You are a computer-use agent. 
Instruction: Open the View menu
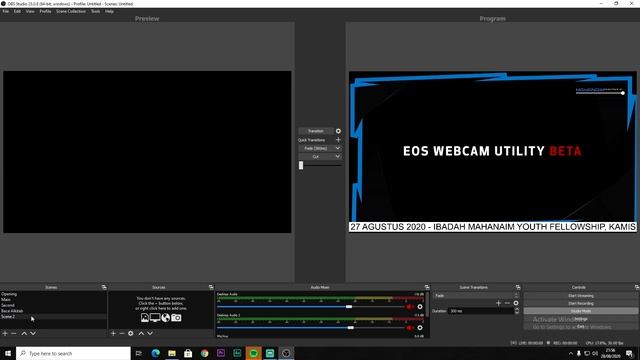click(30, 11)
